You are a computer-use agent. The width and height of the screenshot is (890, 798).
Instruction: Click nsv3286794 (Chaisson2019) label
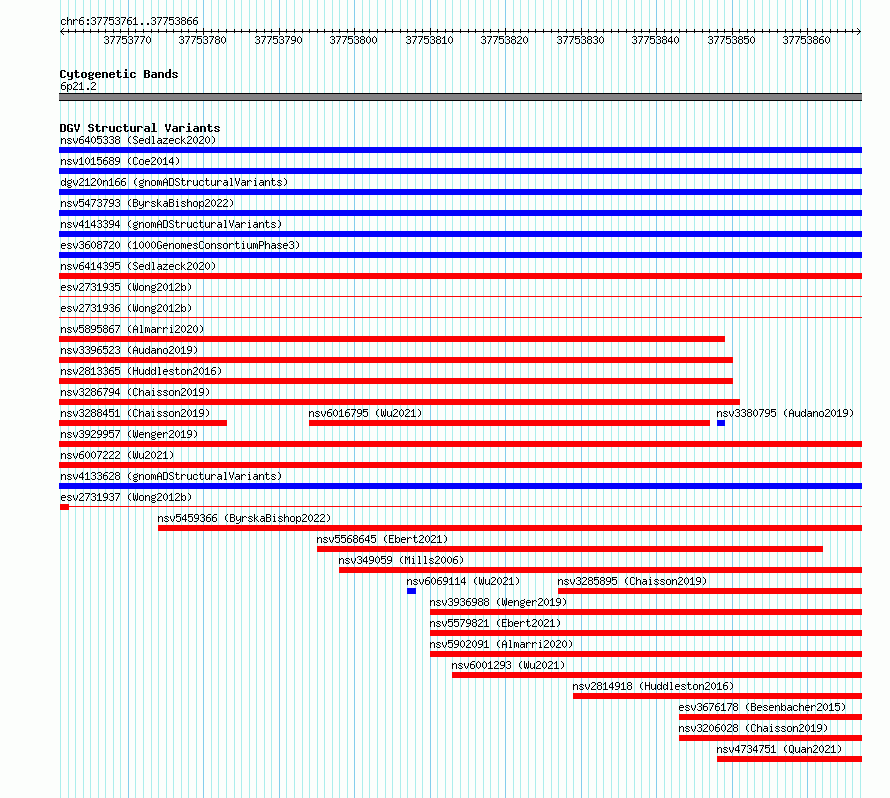[135, 392]
